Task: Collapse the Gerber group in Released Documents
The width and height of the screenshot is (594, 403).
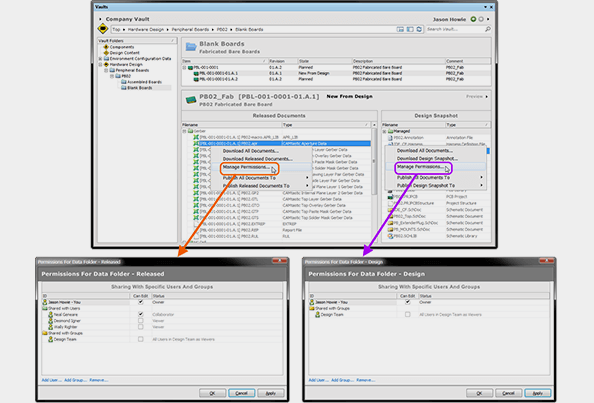Action: click(x=185, y=131)
